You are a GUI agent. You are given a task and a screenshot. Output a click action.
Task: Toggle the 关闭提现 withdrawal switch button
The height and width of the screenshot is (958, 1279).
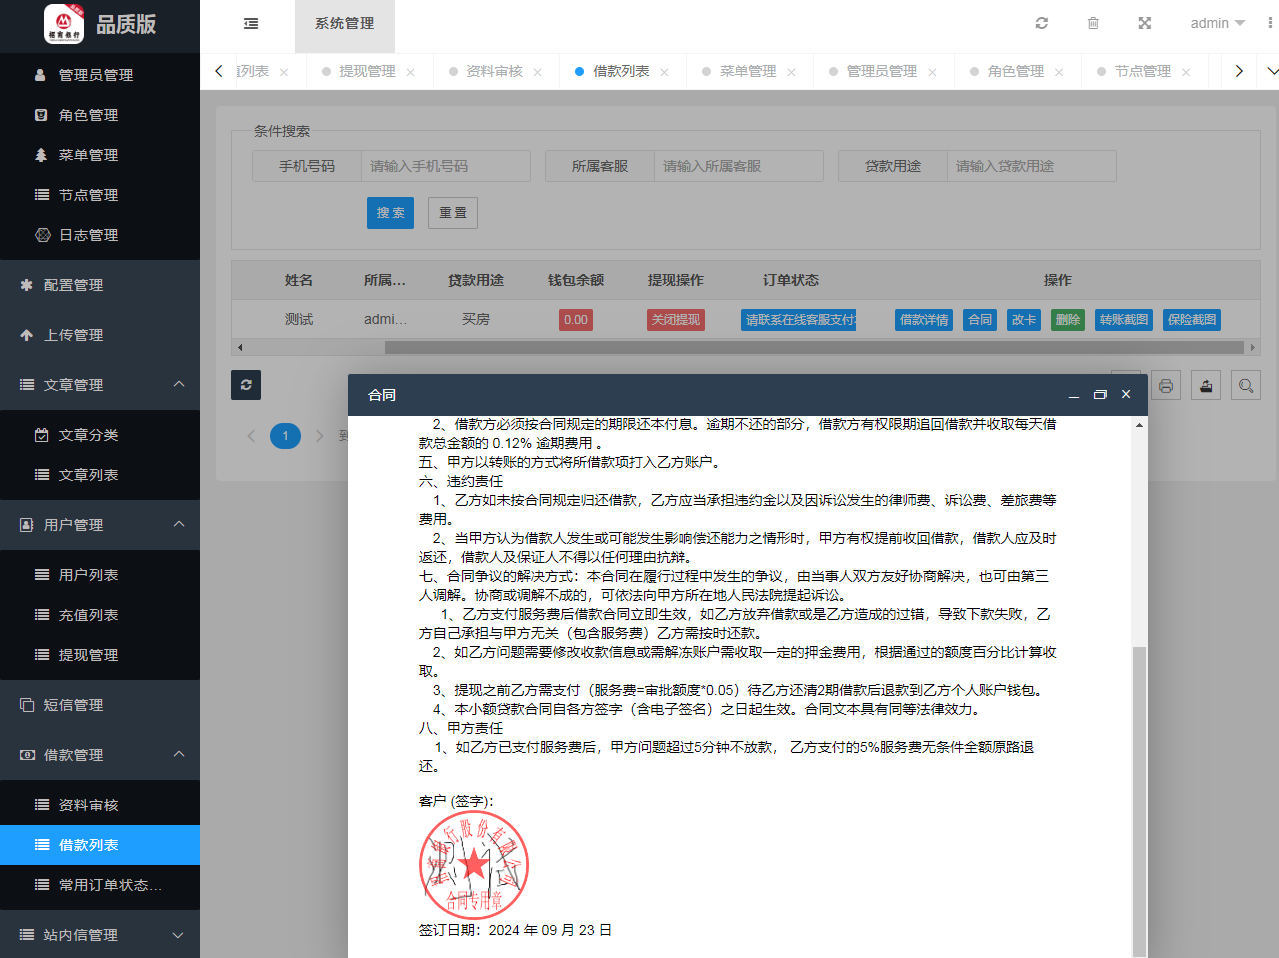676,320
